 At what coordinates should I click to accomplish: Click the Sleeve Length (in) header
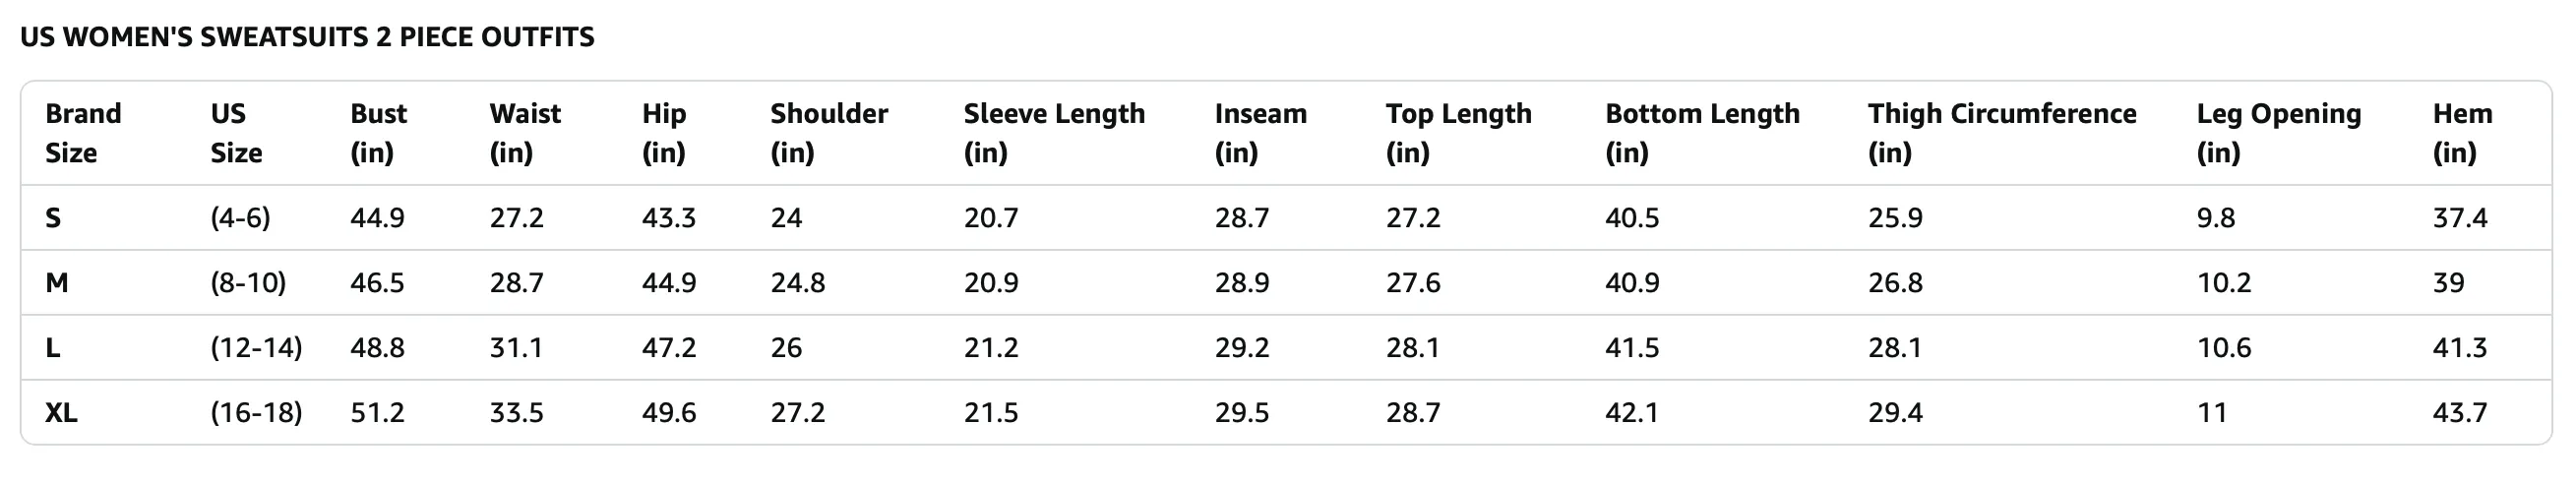(x=1054, y=133)
